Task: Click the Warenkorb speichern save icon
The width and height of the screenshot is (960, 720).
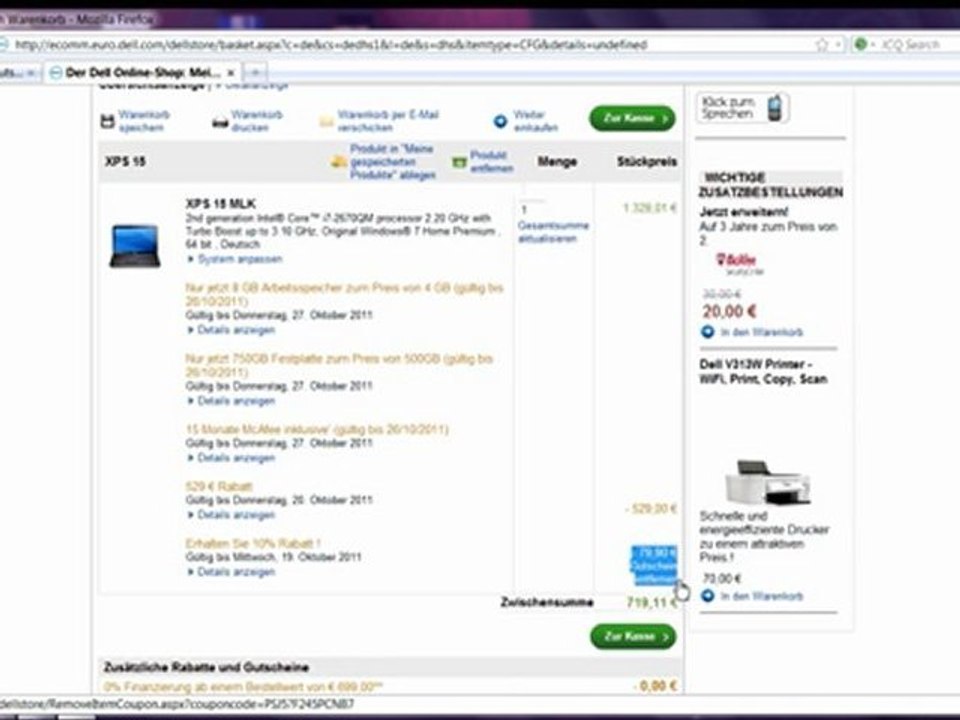Action: pos(108,121)
